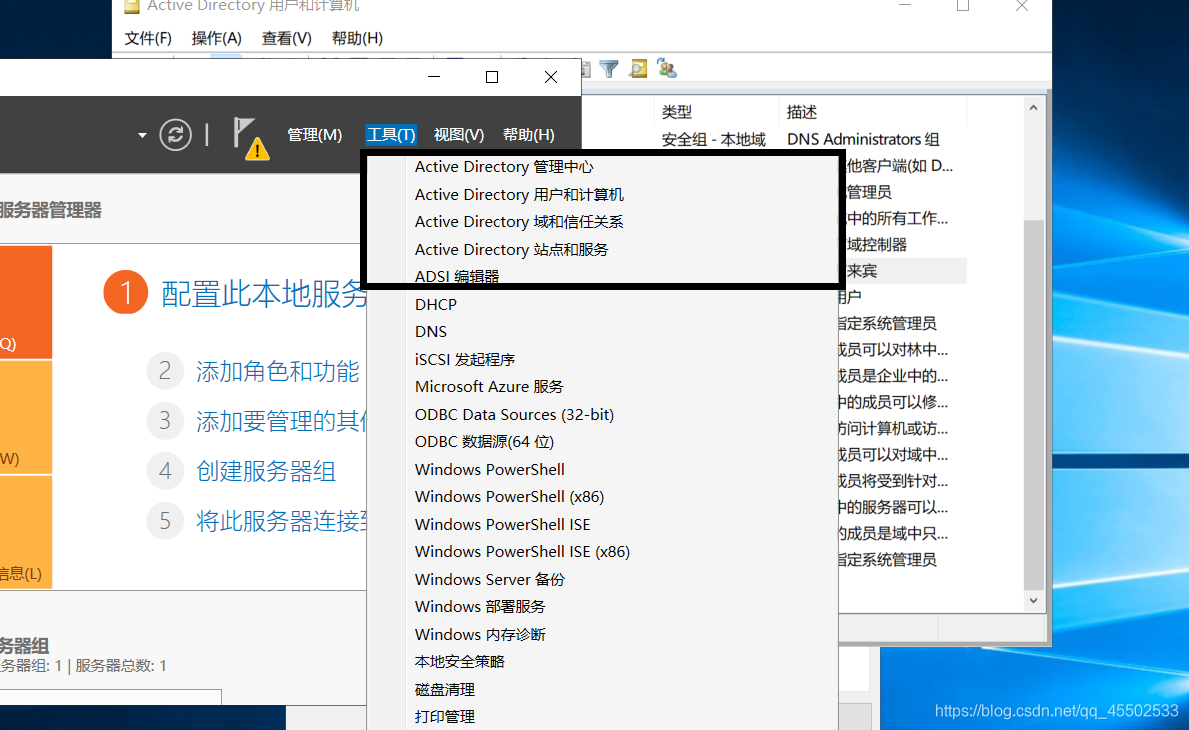1189x730 pixels.
Task: Click the filter funnel icon in AD toolbar
Action: coord(608,69)
